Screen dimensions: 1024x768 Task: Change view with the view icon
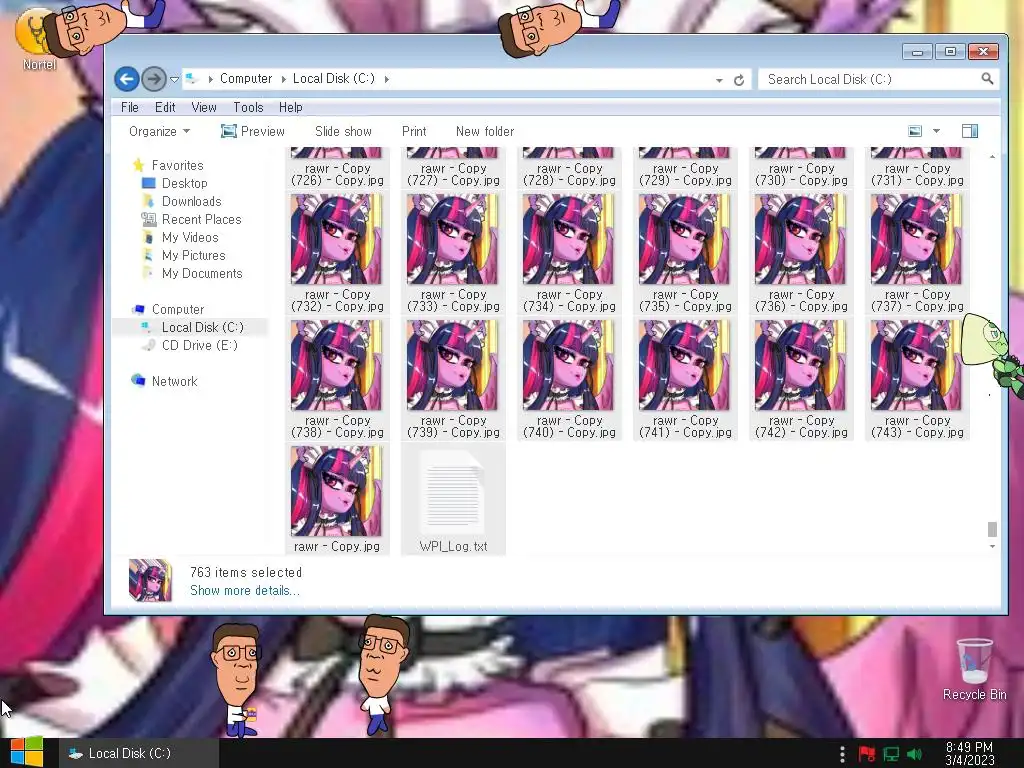915,131
